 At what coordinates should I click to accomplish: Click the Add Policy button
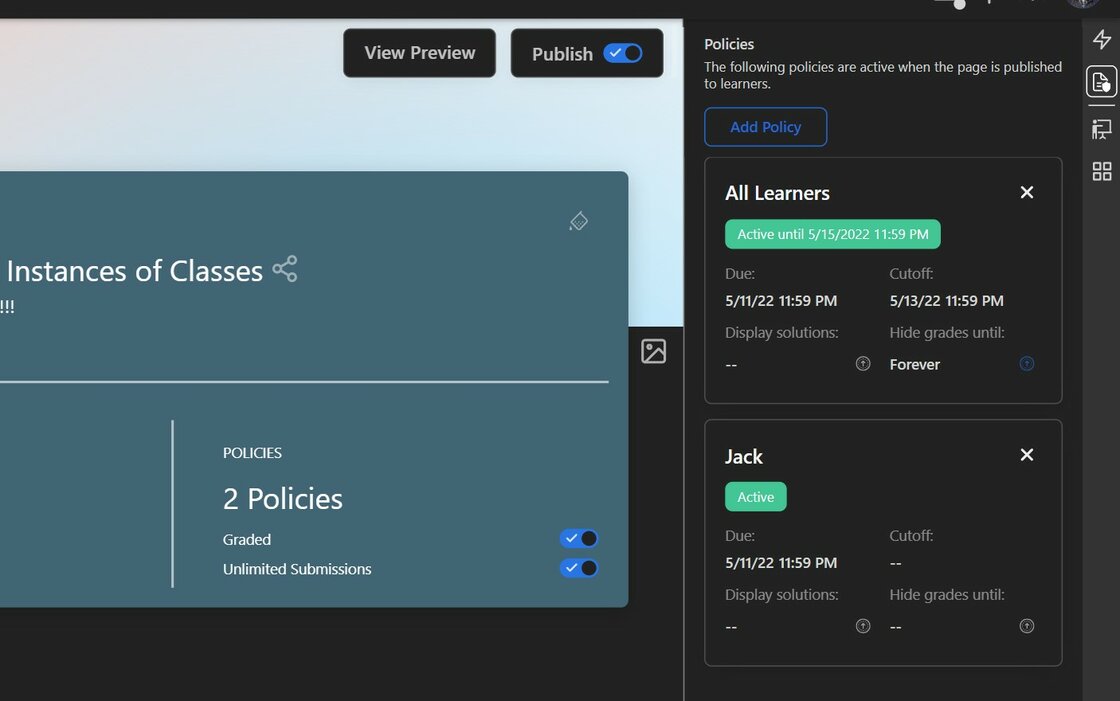(x=766, y=127)
